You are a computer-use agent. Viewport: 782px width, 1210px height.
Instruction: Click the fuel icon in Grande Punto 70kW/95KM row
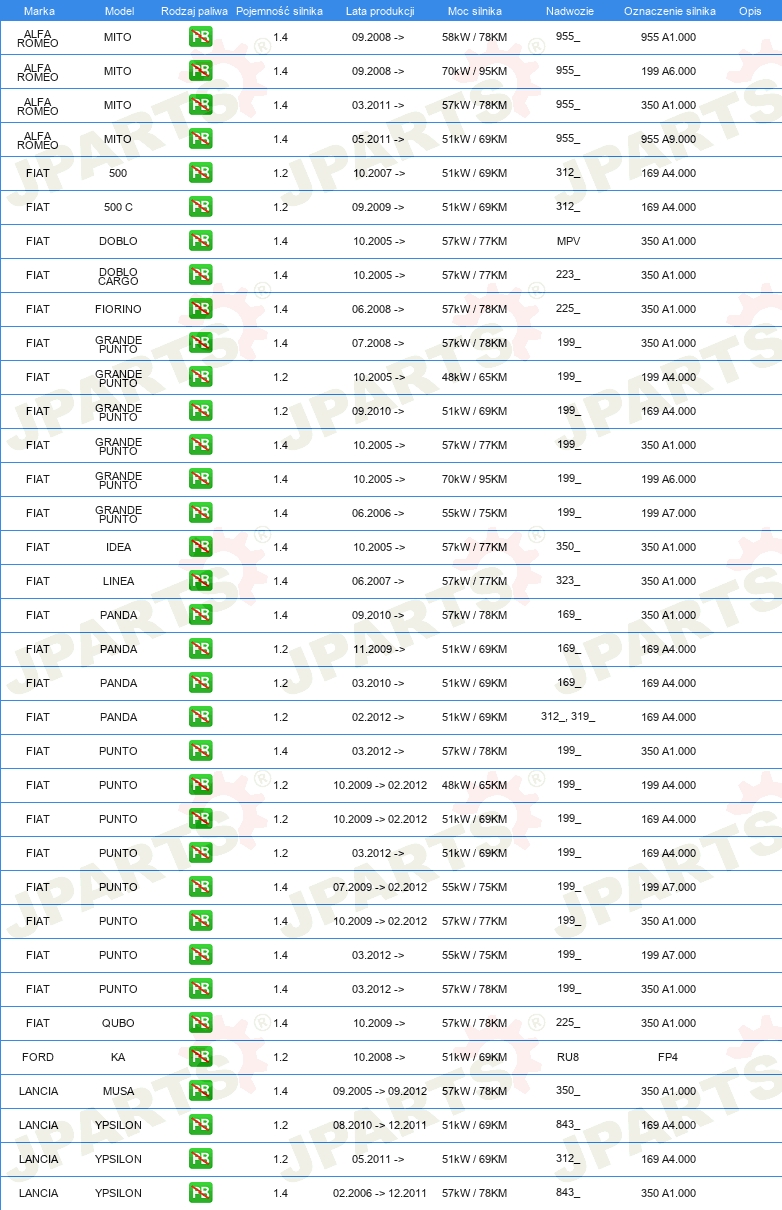pyautogui.click(x=200, y=479)
